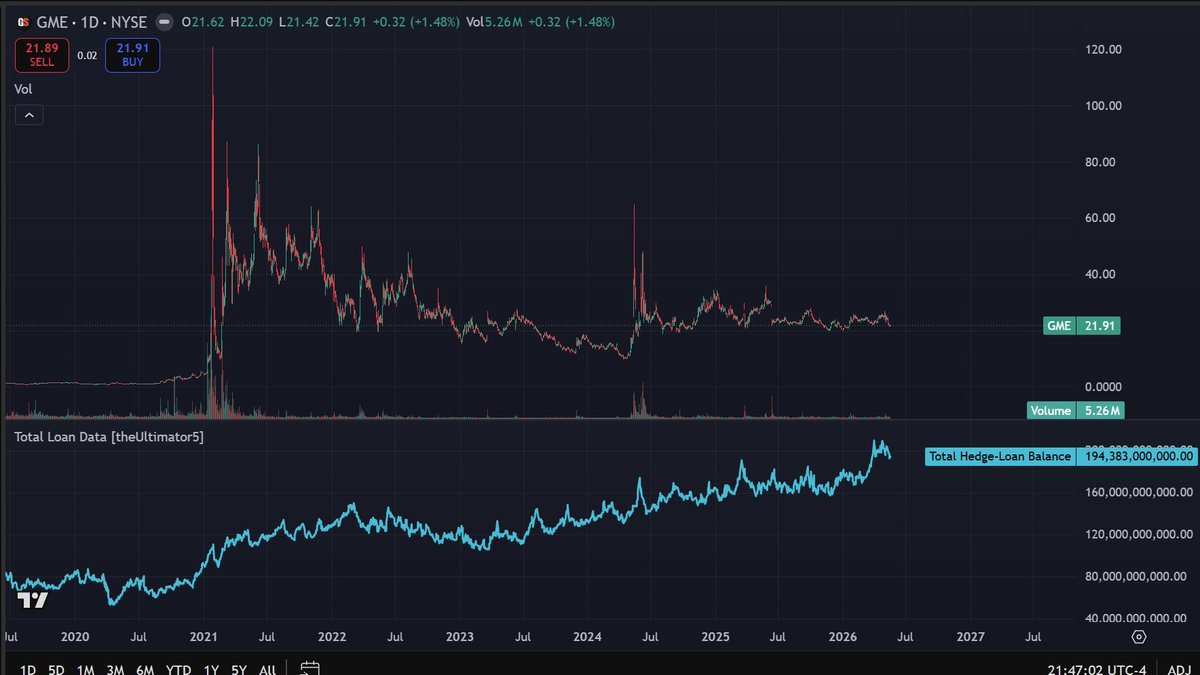Switch to the All date range

tap(267, 669)
